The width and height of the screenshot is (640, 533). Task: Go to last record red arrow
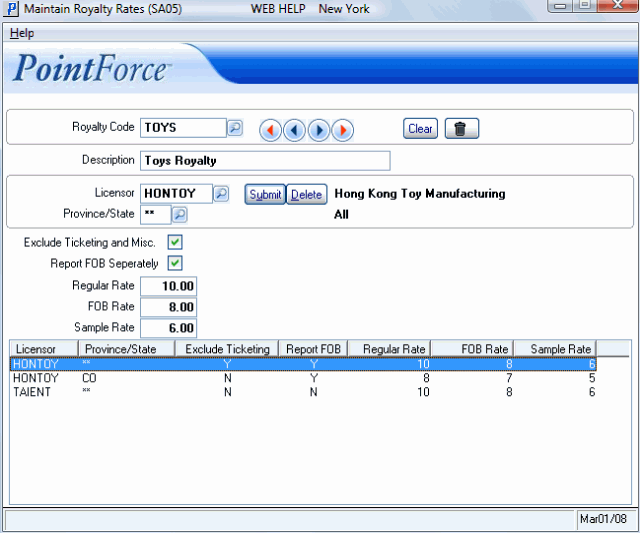pos(343,130)
